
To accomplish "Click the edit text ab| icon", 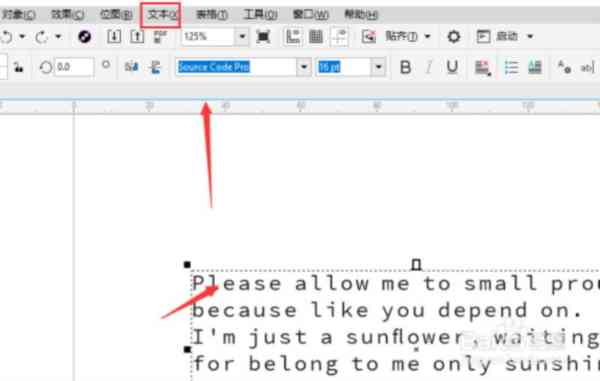I will coord(588,68).
